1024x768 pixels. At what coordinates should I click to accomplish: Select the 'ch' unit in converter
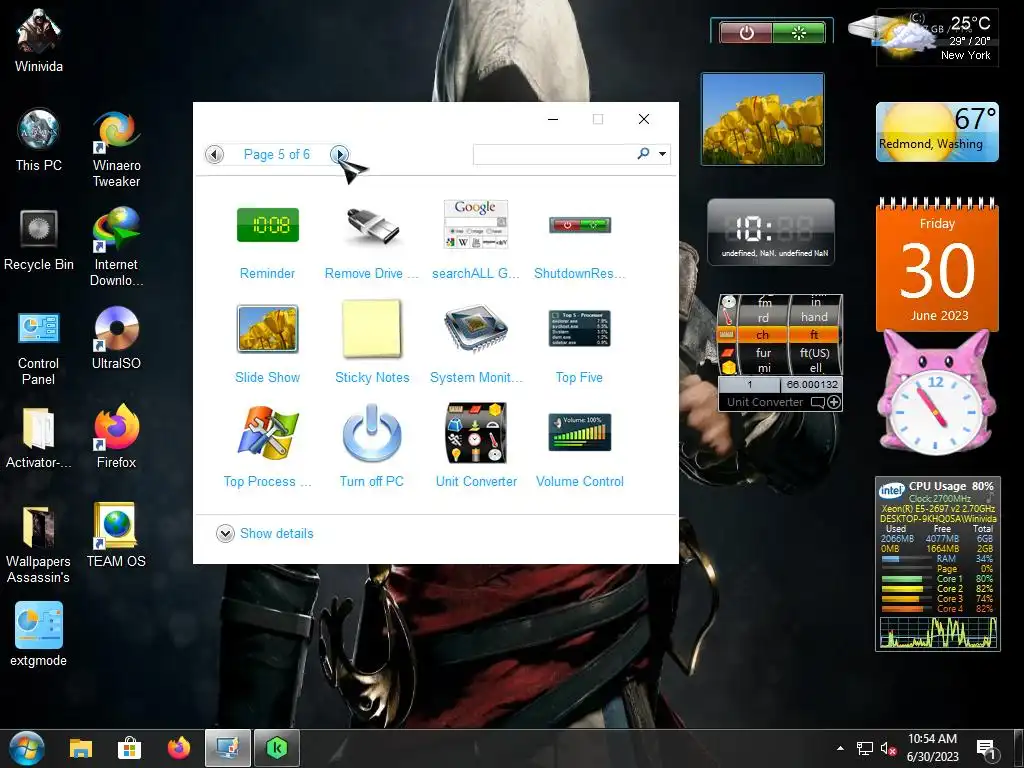click(x=762, y=335)
